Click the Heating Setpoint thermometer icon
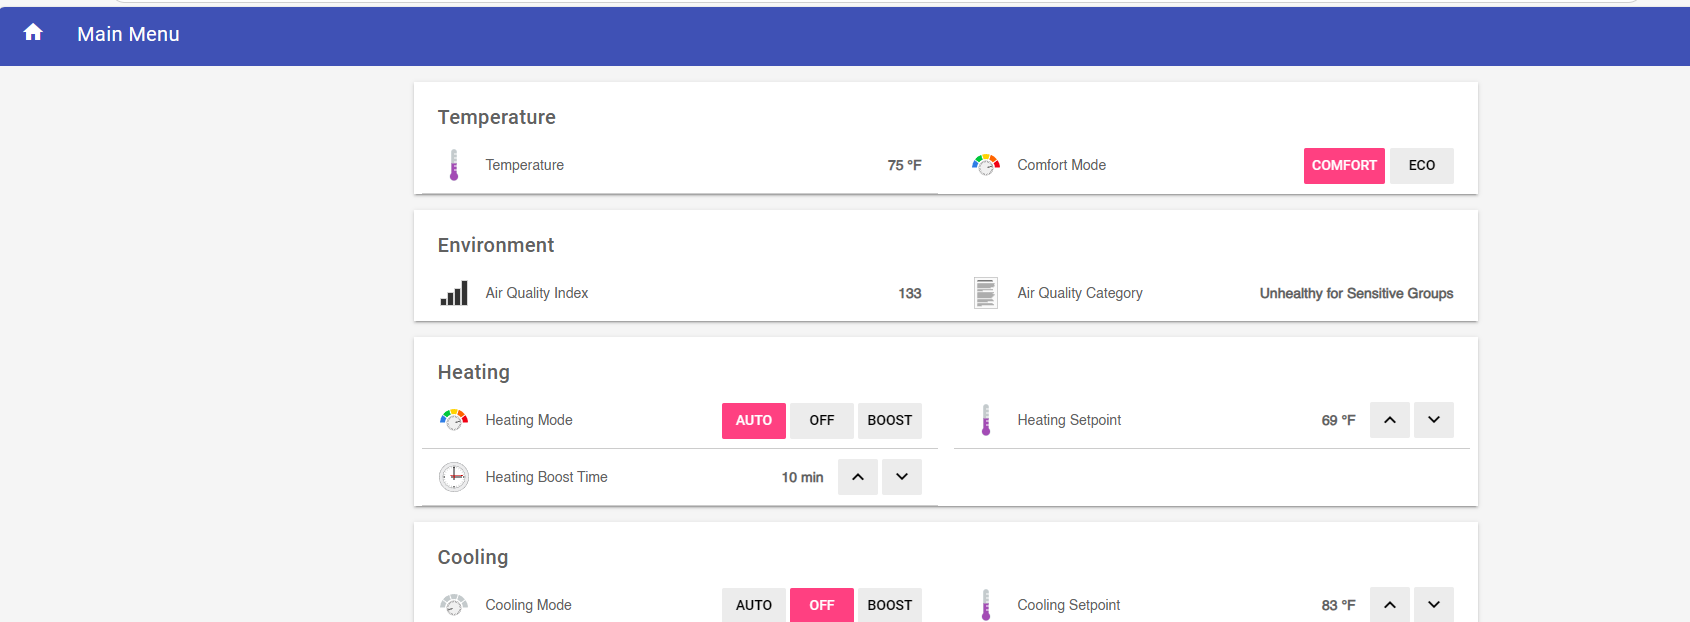Image resolution: width=1690 pixels, height=622 pixels. pyautogui.click(x=985, y=420)
